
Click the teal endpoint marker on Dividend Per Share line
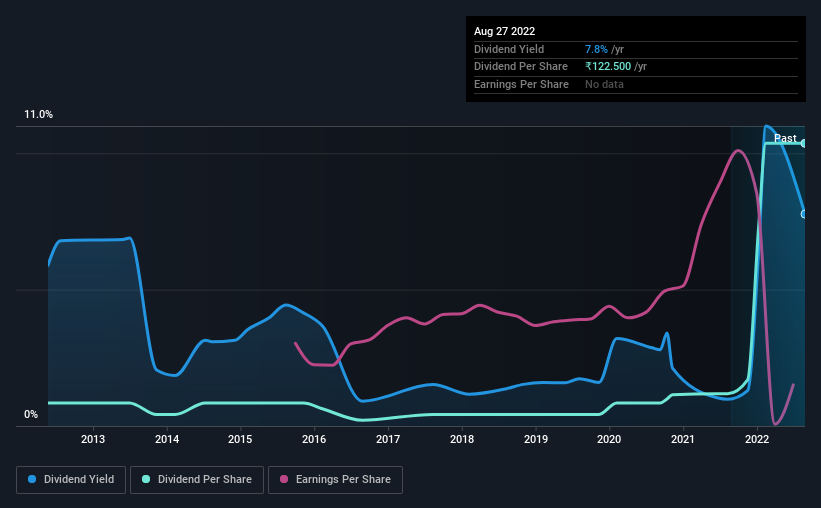point(803,143)
